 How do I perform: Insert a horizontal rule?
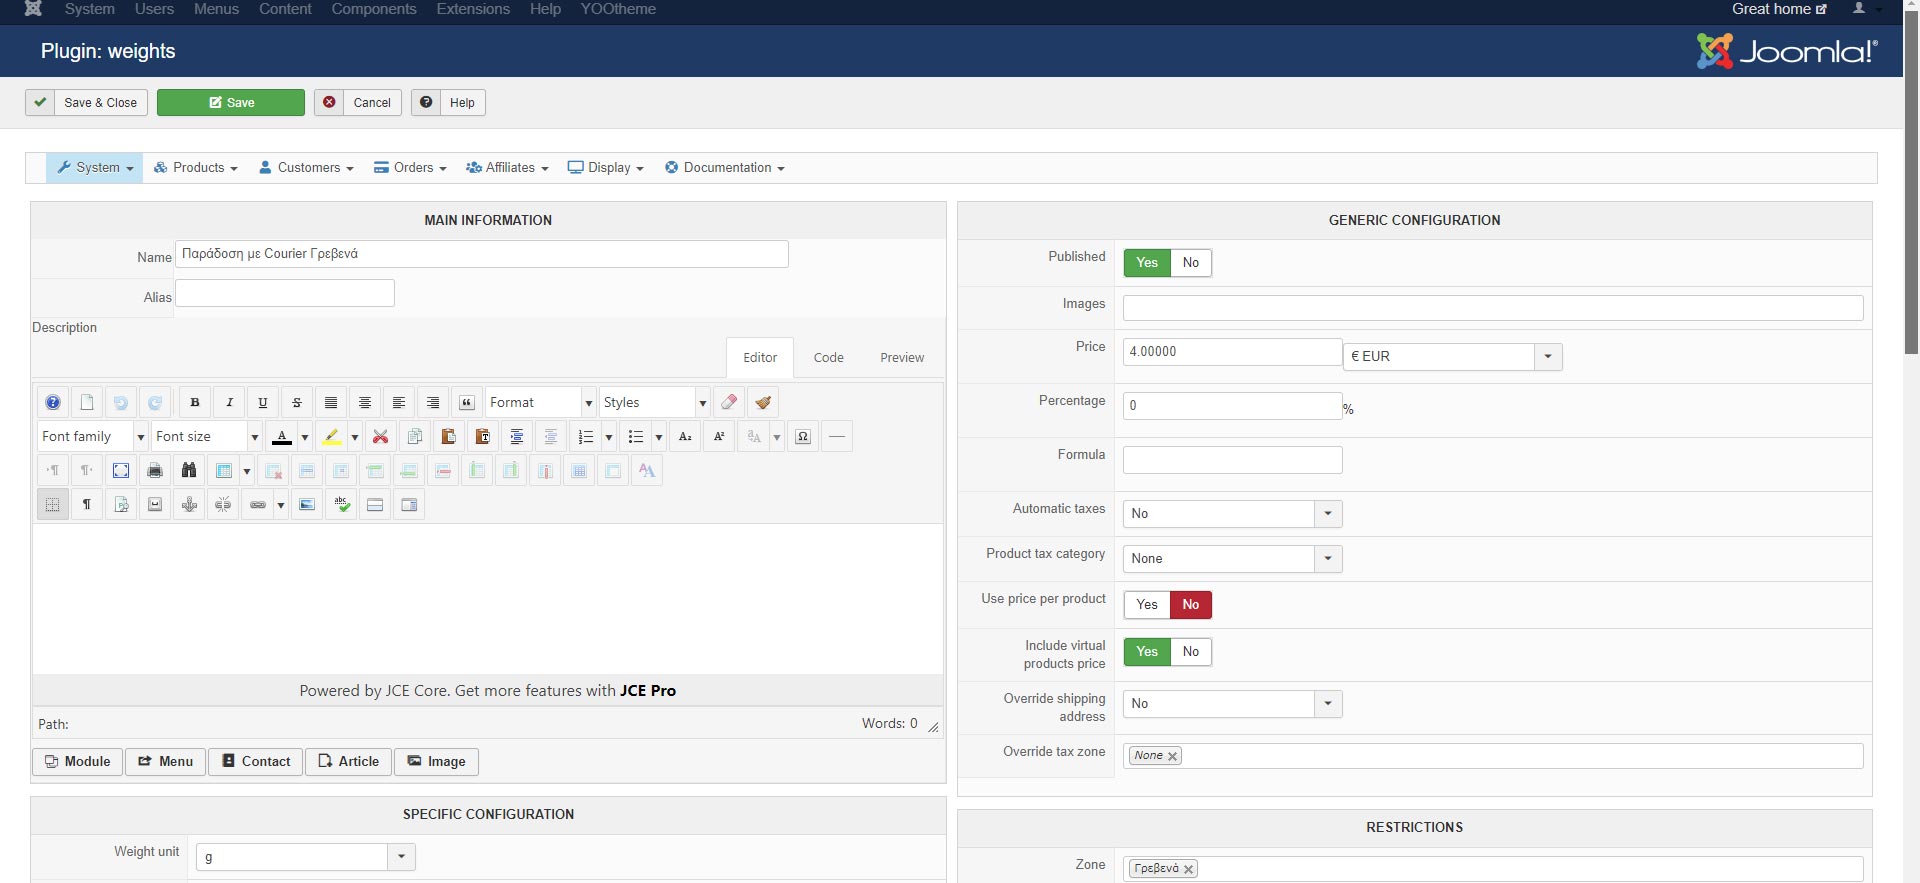[x=837, y=436]
